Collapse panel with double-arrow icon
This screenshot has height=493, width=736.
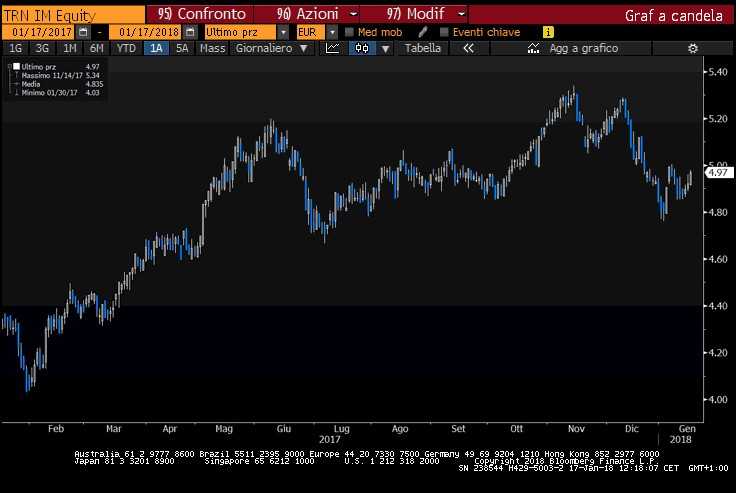pos(468,48)
